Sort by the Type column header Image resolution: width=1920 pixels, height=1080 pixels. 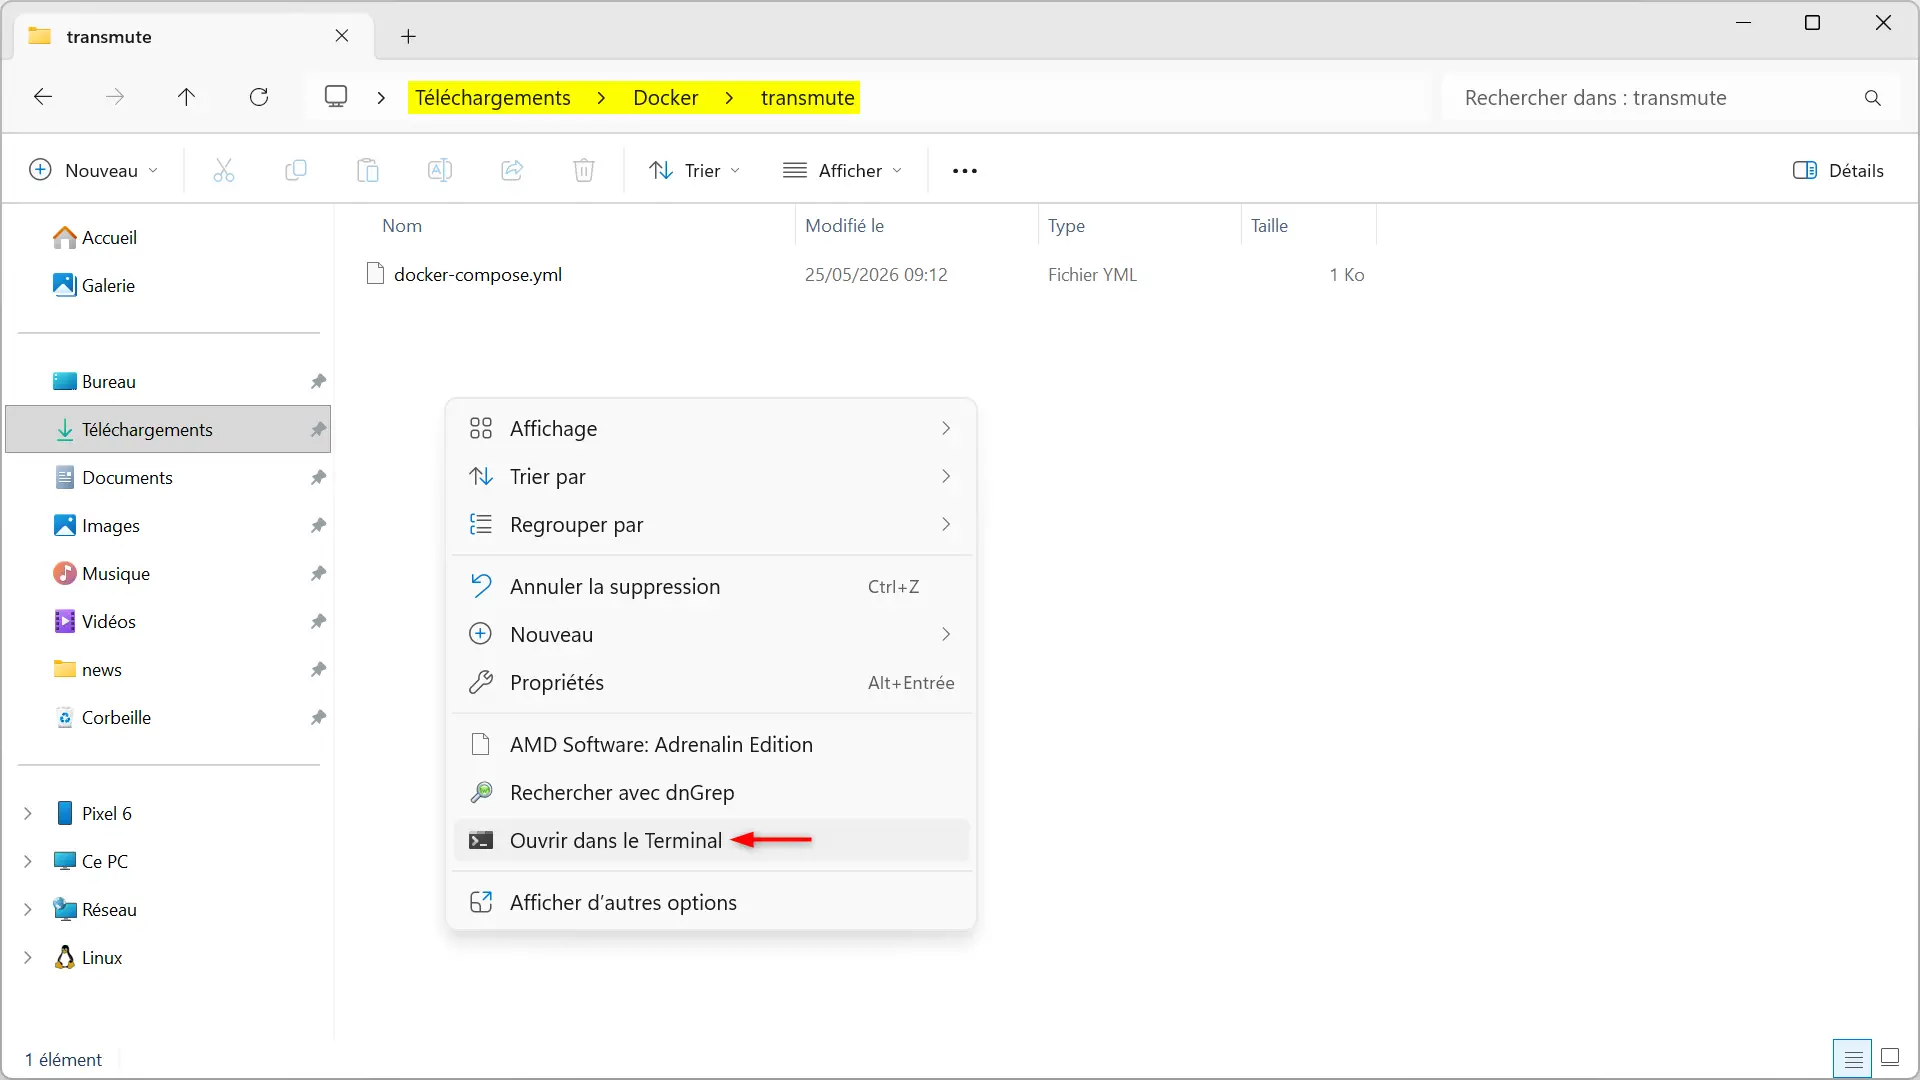click(x=1066, y=226)
